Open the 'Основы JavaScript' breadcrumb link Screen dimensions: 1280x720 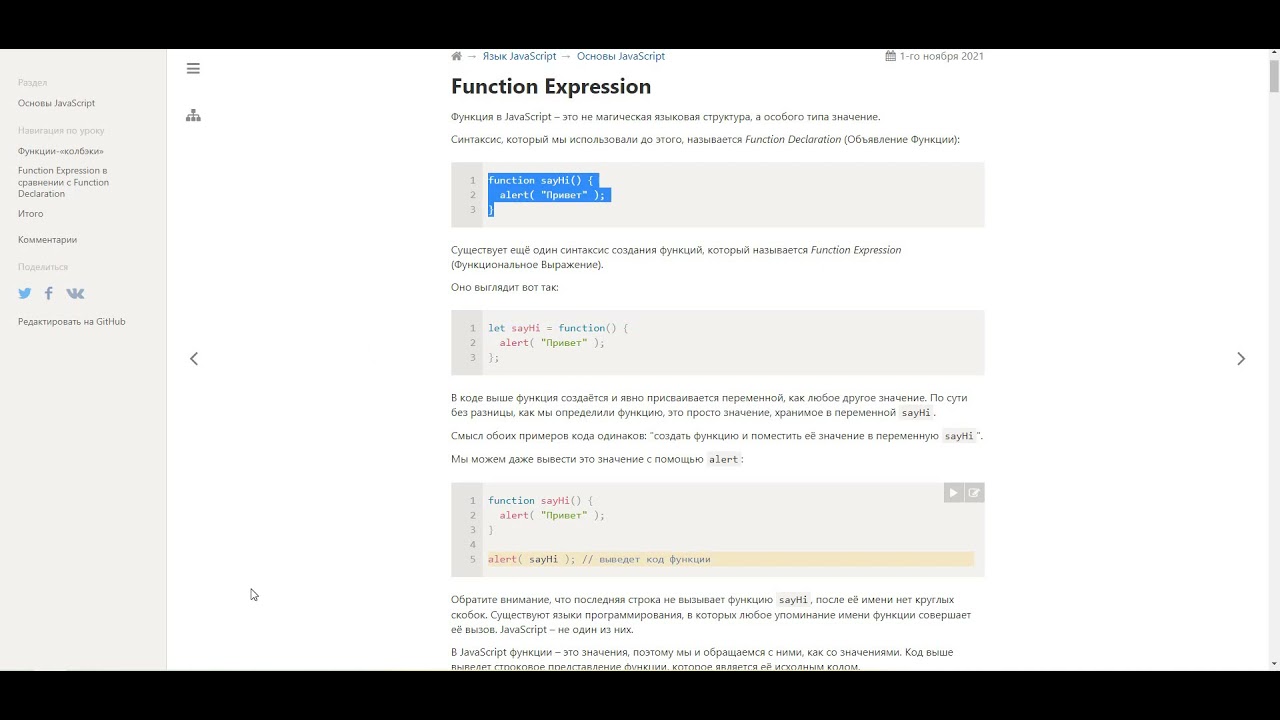click(620, 56)
